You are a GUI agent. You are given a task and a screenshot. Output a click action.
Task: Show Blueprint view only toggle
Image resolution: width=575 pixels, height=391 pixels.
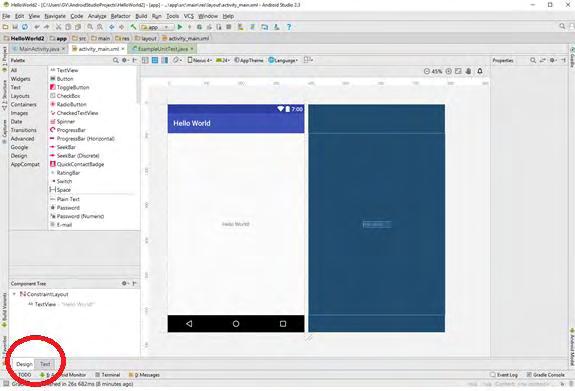point(155,60)
